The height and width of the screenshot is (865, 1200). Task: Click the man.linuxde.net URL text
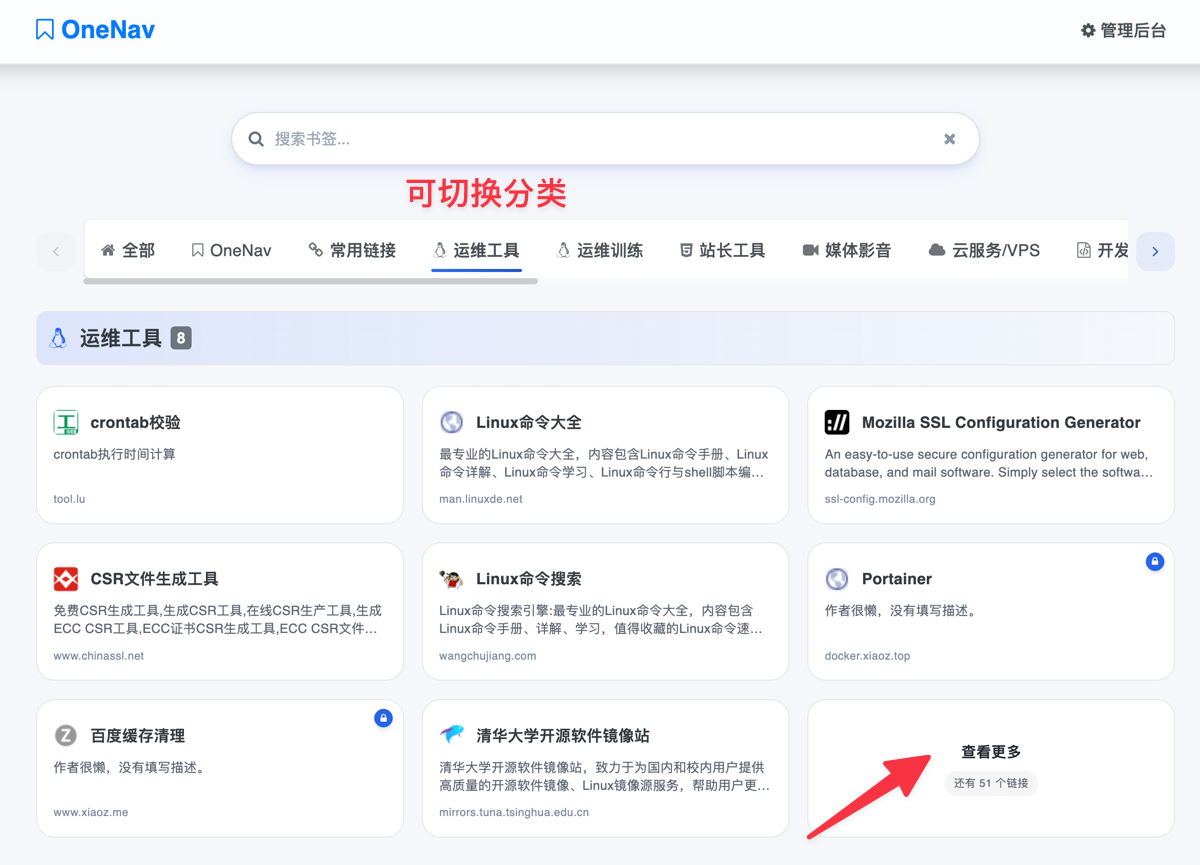coord(481,499)
